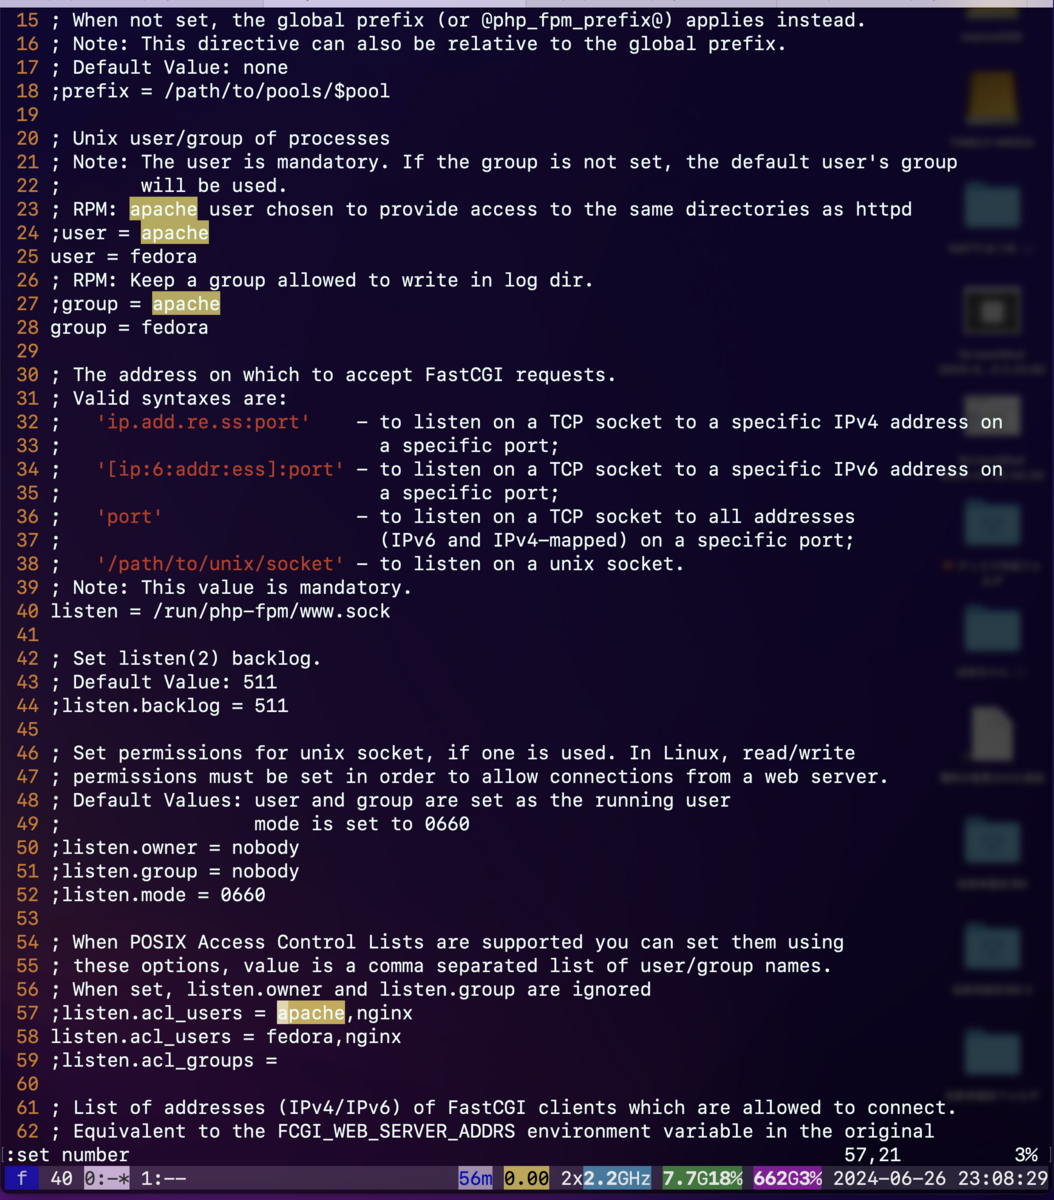
Task: Click 'will be used.' on line 22
Action: pos(214,186)
